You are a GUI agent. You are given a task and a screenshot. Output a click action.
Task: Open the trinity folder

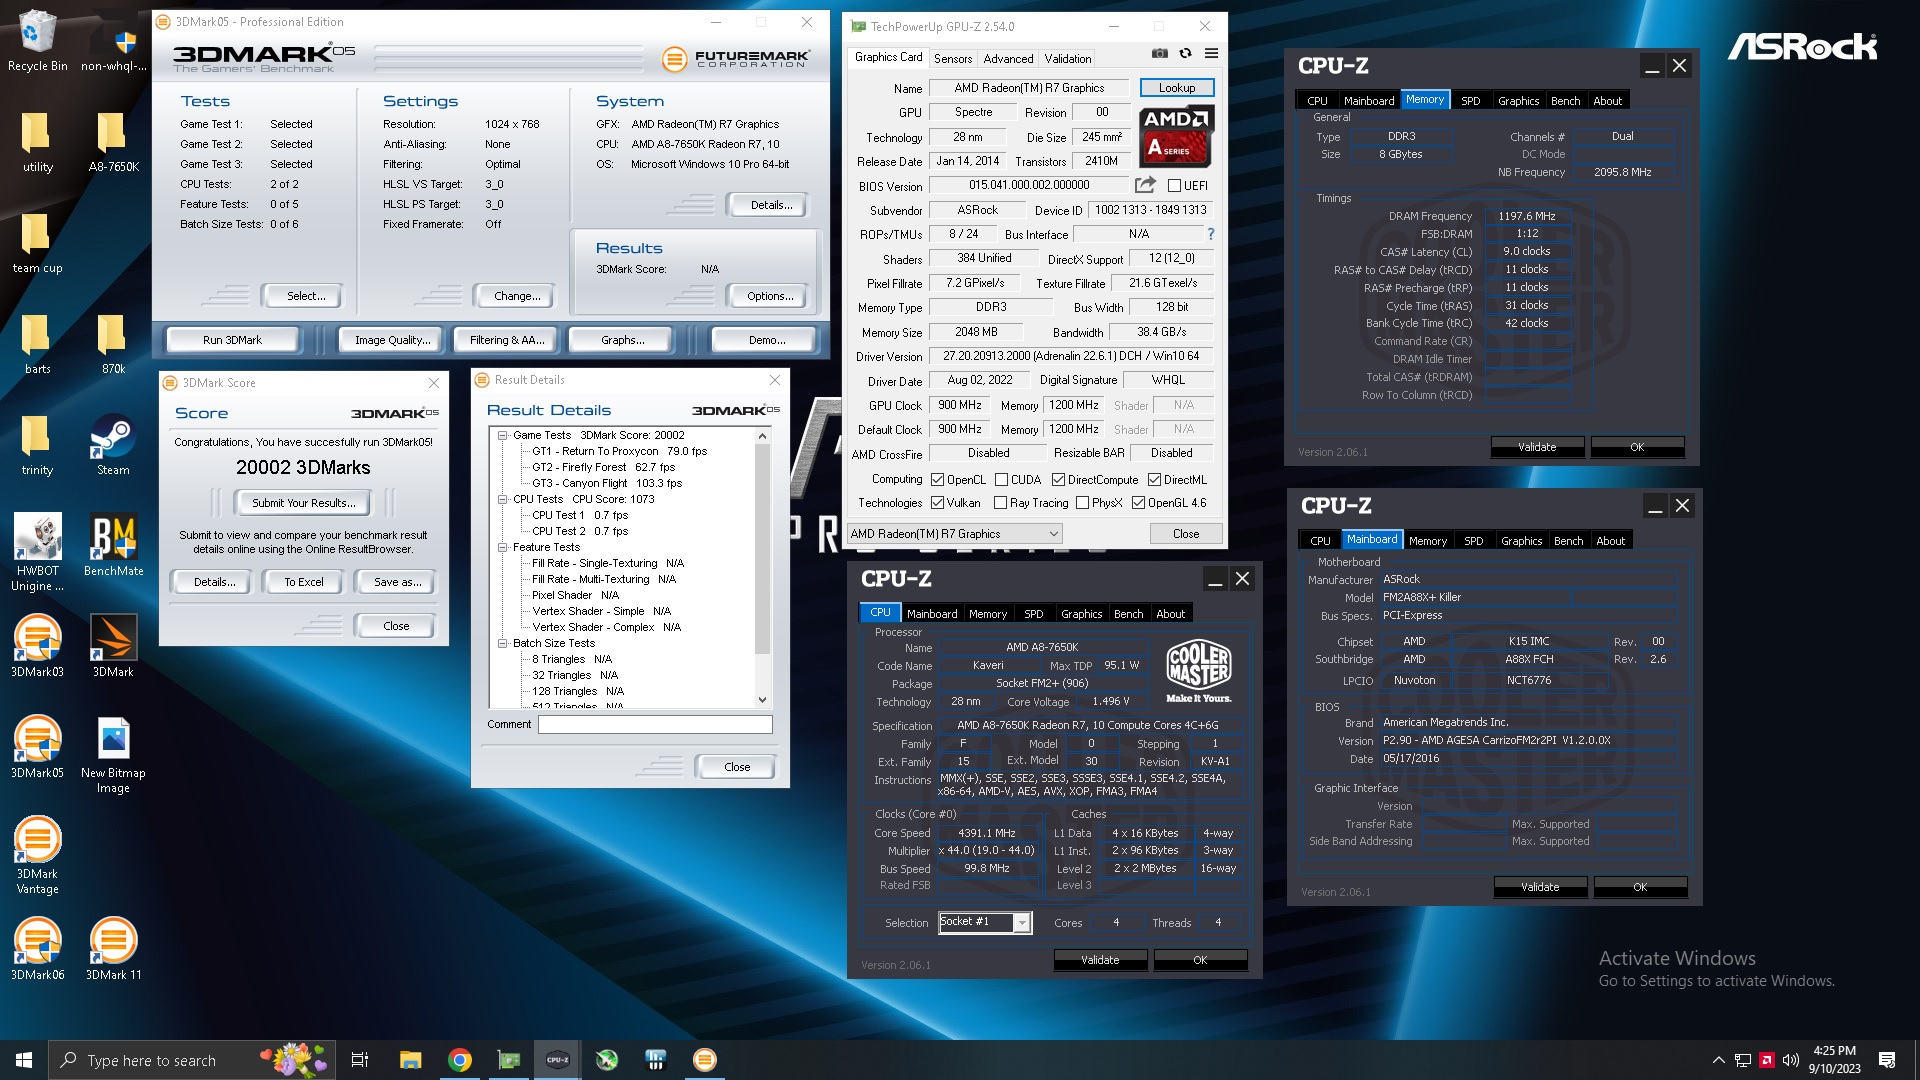37,445
